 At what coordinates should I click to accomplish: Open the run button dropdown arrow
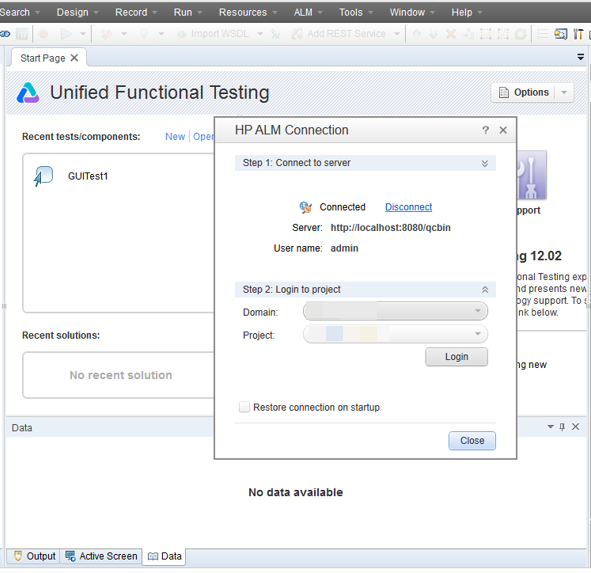tap(83, 34)
